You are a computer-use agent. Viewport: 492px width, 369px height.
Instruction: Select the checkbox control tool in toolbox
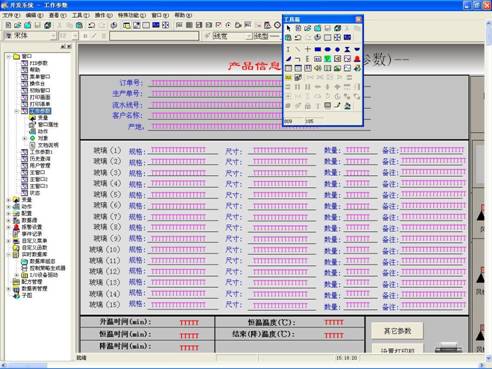[x=347, y=59]
